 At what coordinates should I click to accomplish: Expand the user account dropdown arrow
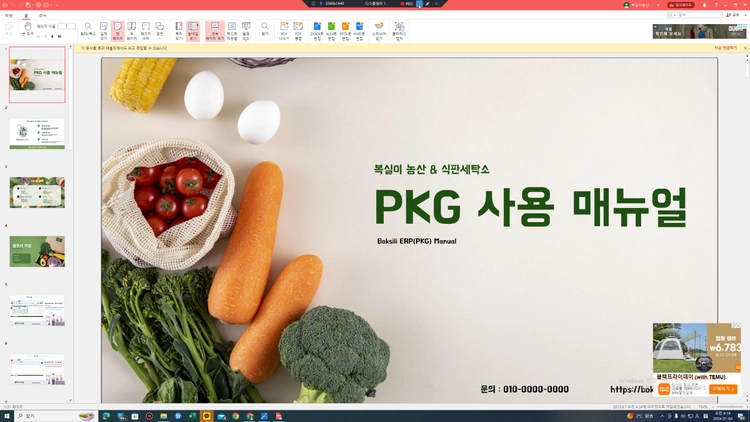(x=659, y=5)
